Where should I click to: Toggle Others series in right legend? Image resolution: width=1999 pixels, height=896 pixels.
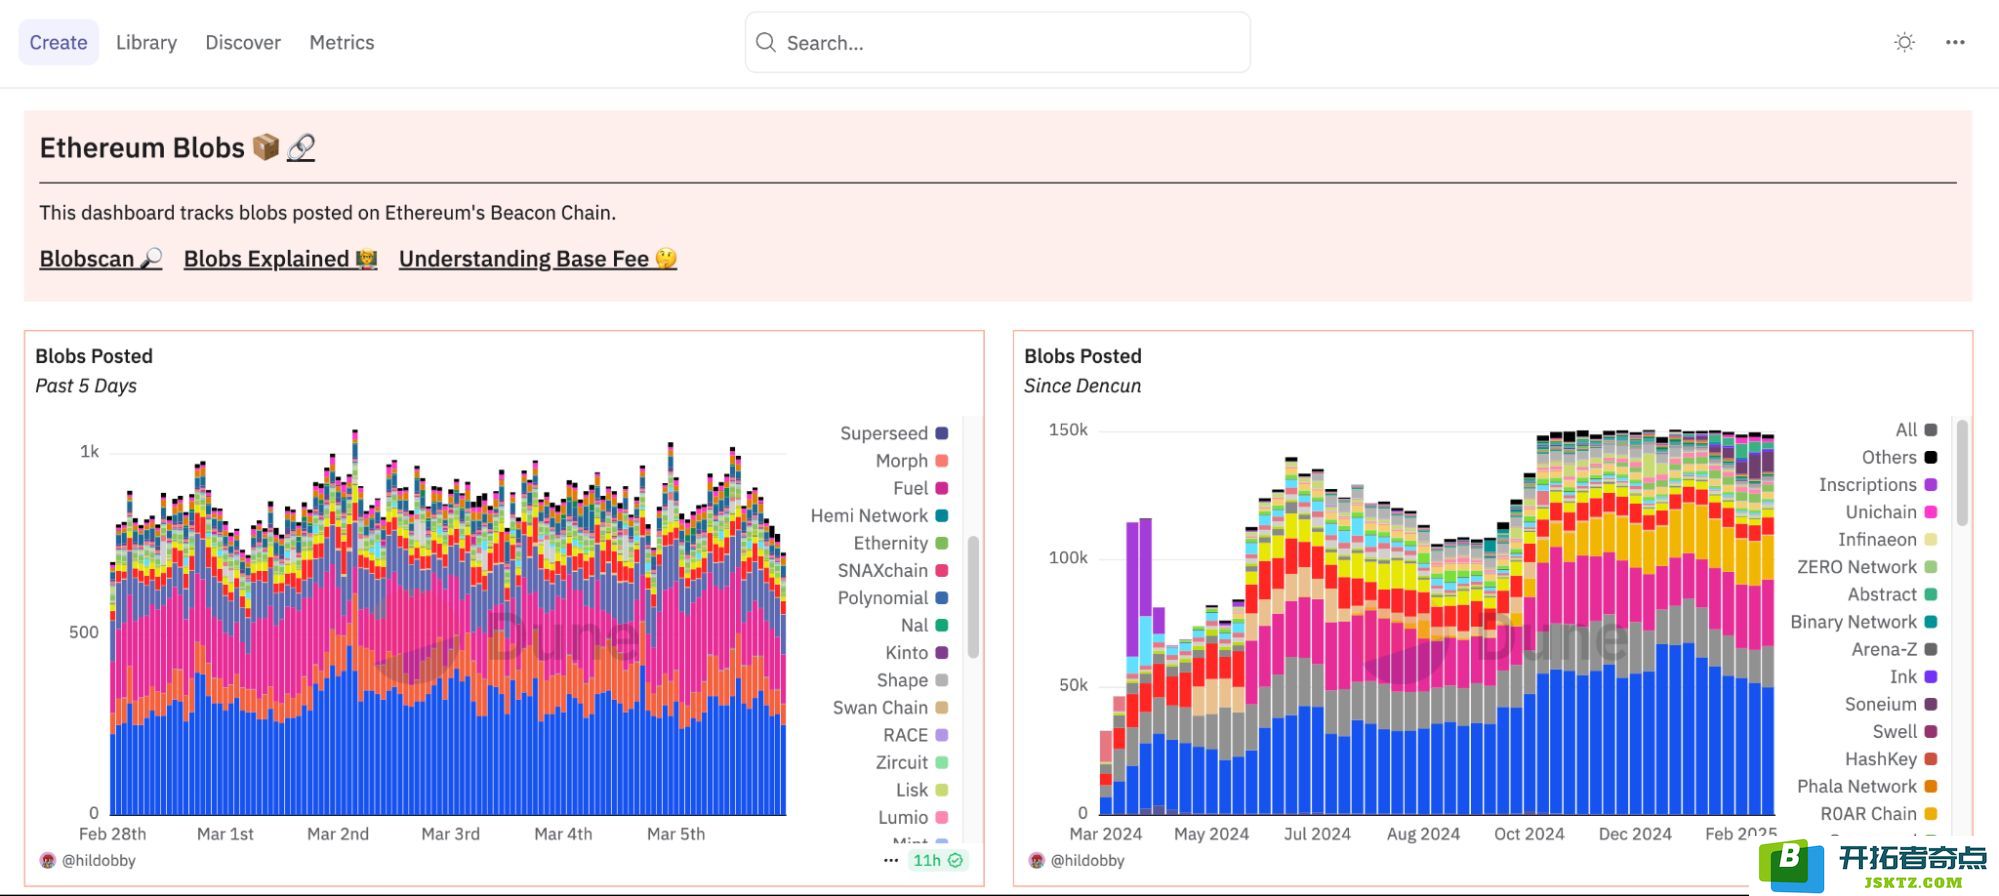(1899, 457)
